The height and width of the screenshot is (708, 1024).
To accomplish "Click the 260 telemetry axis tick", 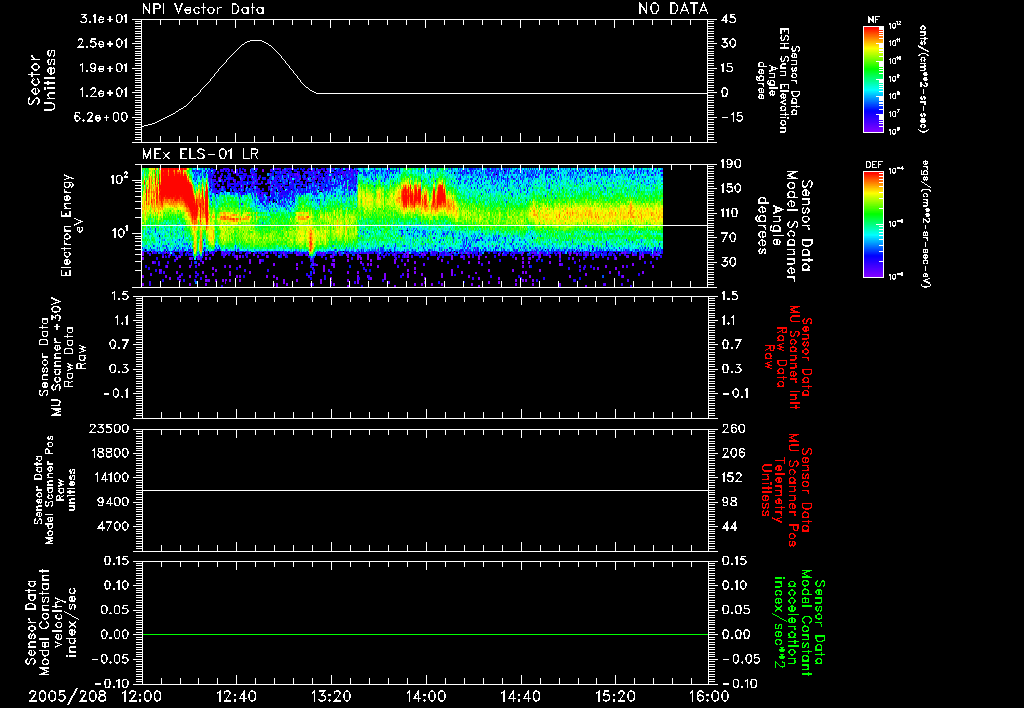I will tap(732, 428).
